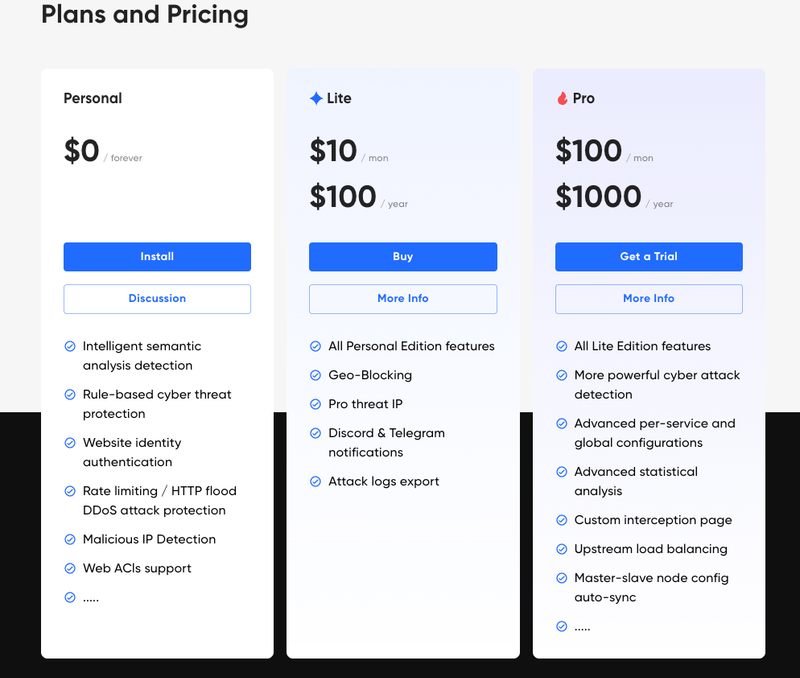Click check icon next to Upstream load balancing
The image size is (800, 678).
click(x=561, y=549)
